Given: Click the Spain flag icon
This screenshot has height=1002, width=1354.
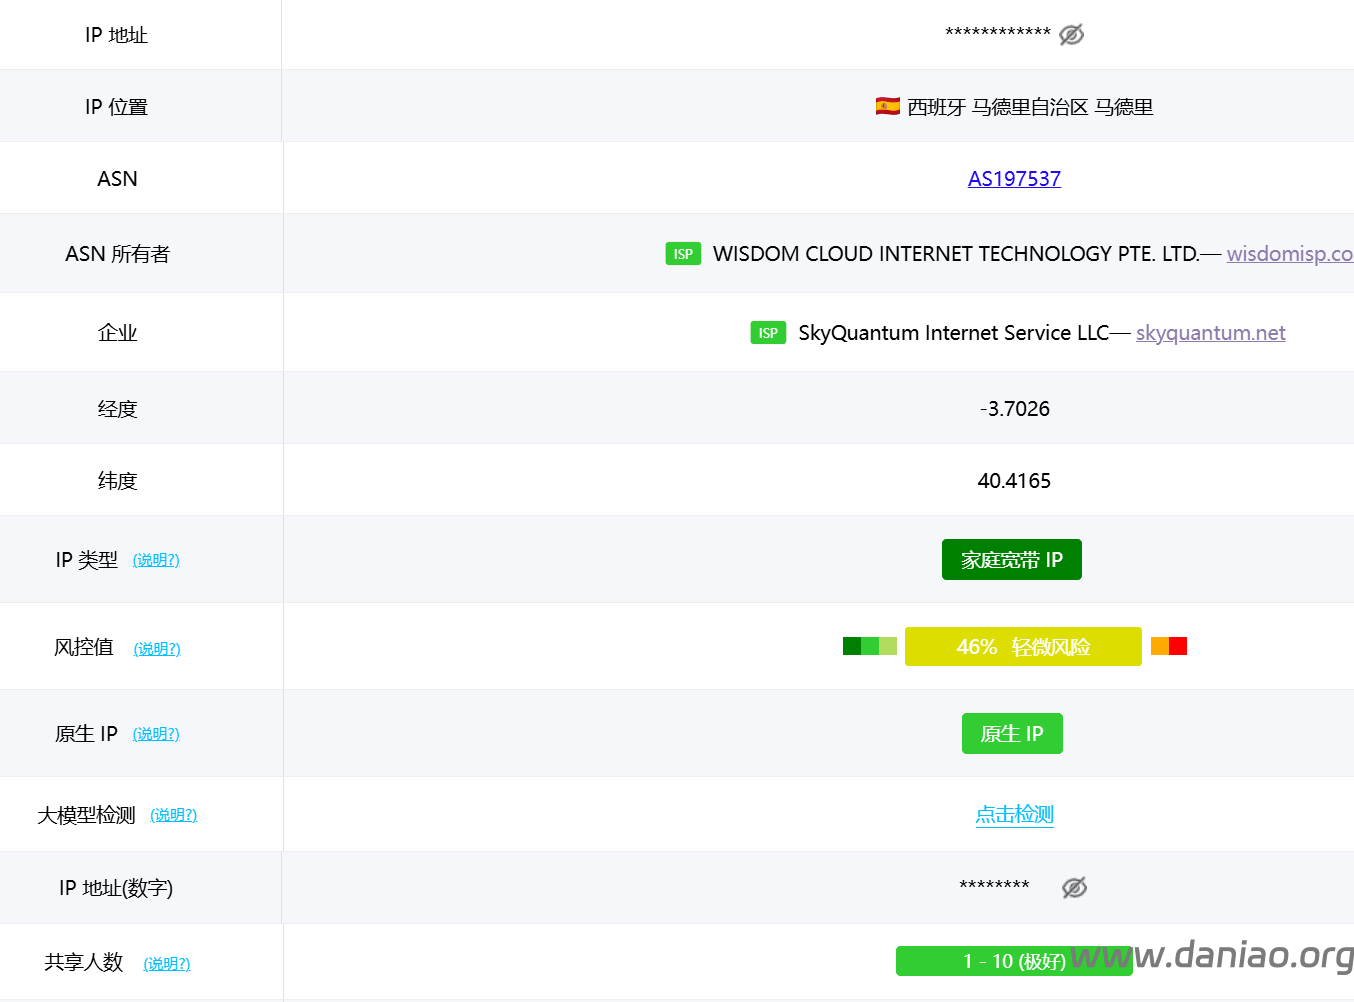Looking at the screenshot, I should click(886, 105).
